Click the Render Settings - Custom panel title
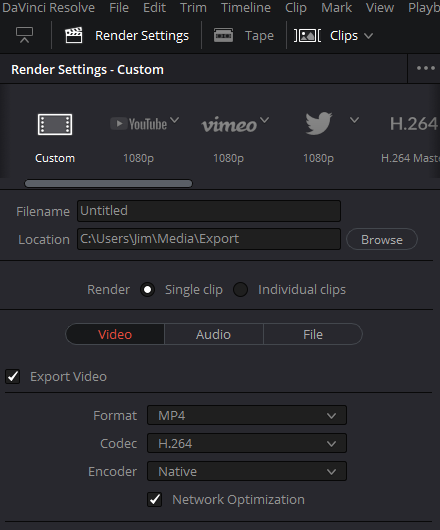The height and width of the screenshot is (530, 440). click(x=88, y=70)
